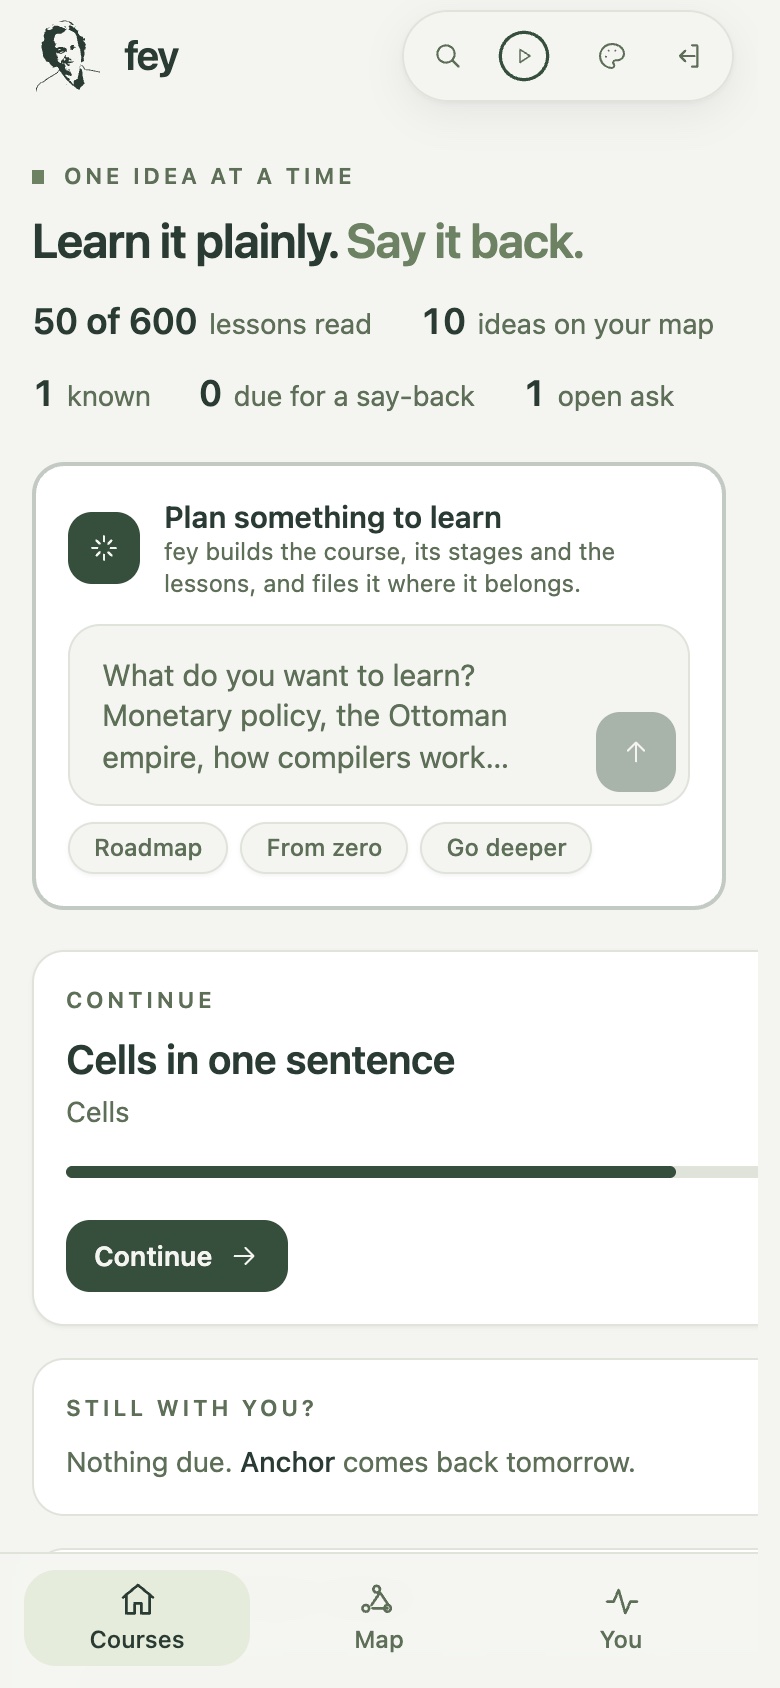Viewport: 780px width, 1688px height.
Task: Open the Cells in one sentence title
Action: click(260, 1060)
